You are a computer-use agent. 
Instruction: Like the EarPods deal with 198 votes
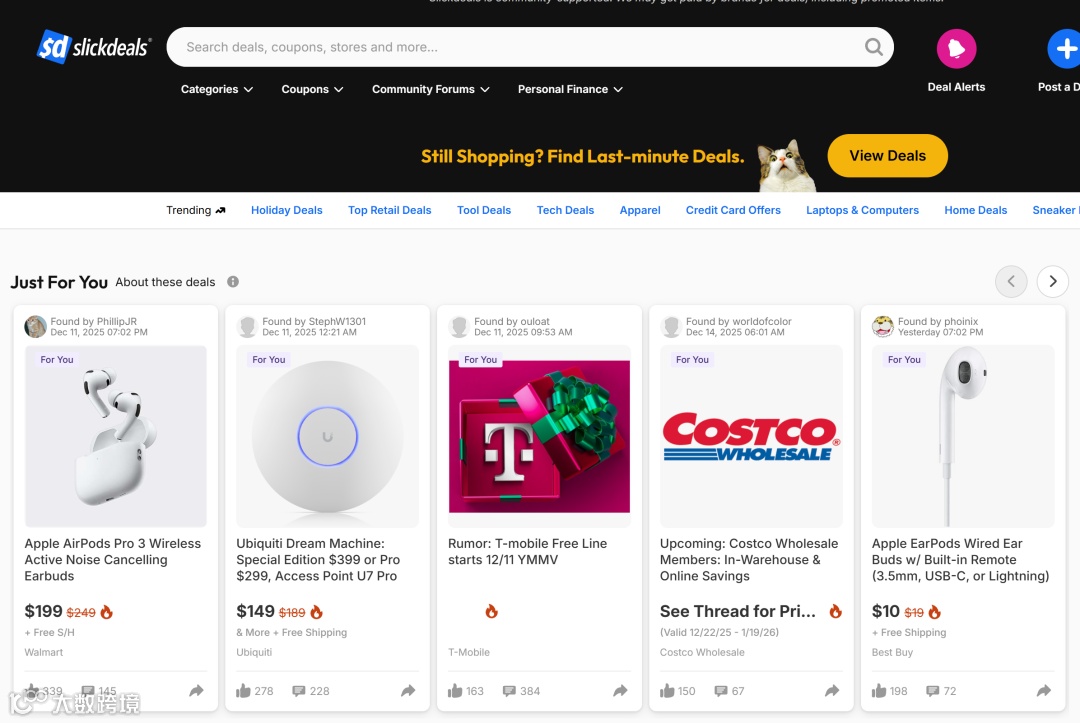pos(879,691)
